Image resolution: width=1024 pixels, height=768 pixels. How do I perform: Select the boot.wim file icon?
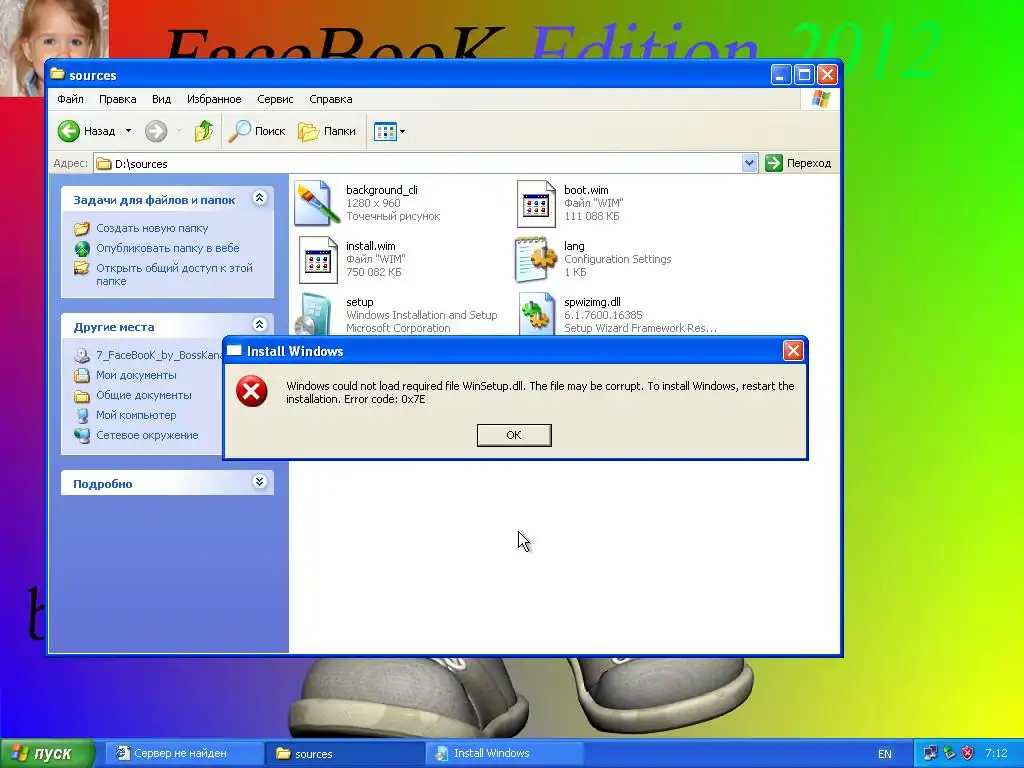tap(536, 204)
